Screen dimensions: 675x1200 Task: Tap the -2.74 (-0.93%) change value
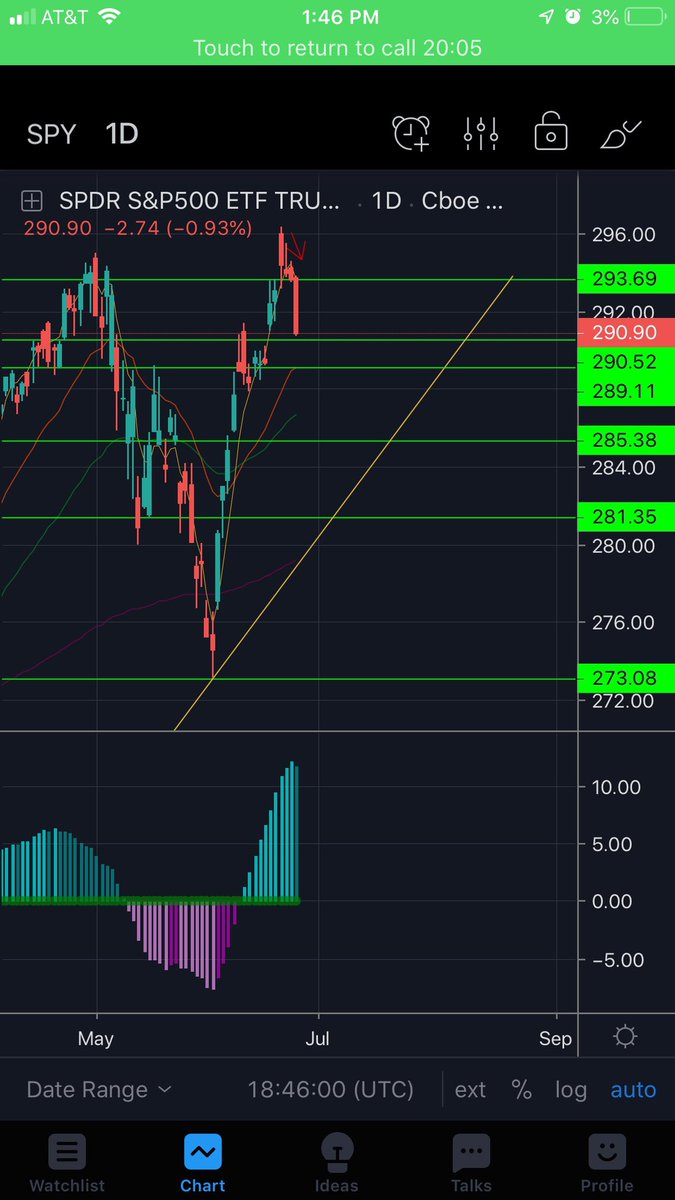(x=178, y=228)
